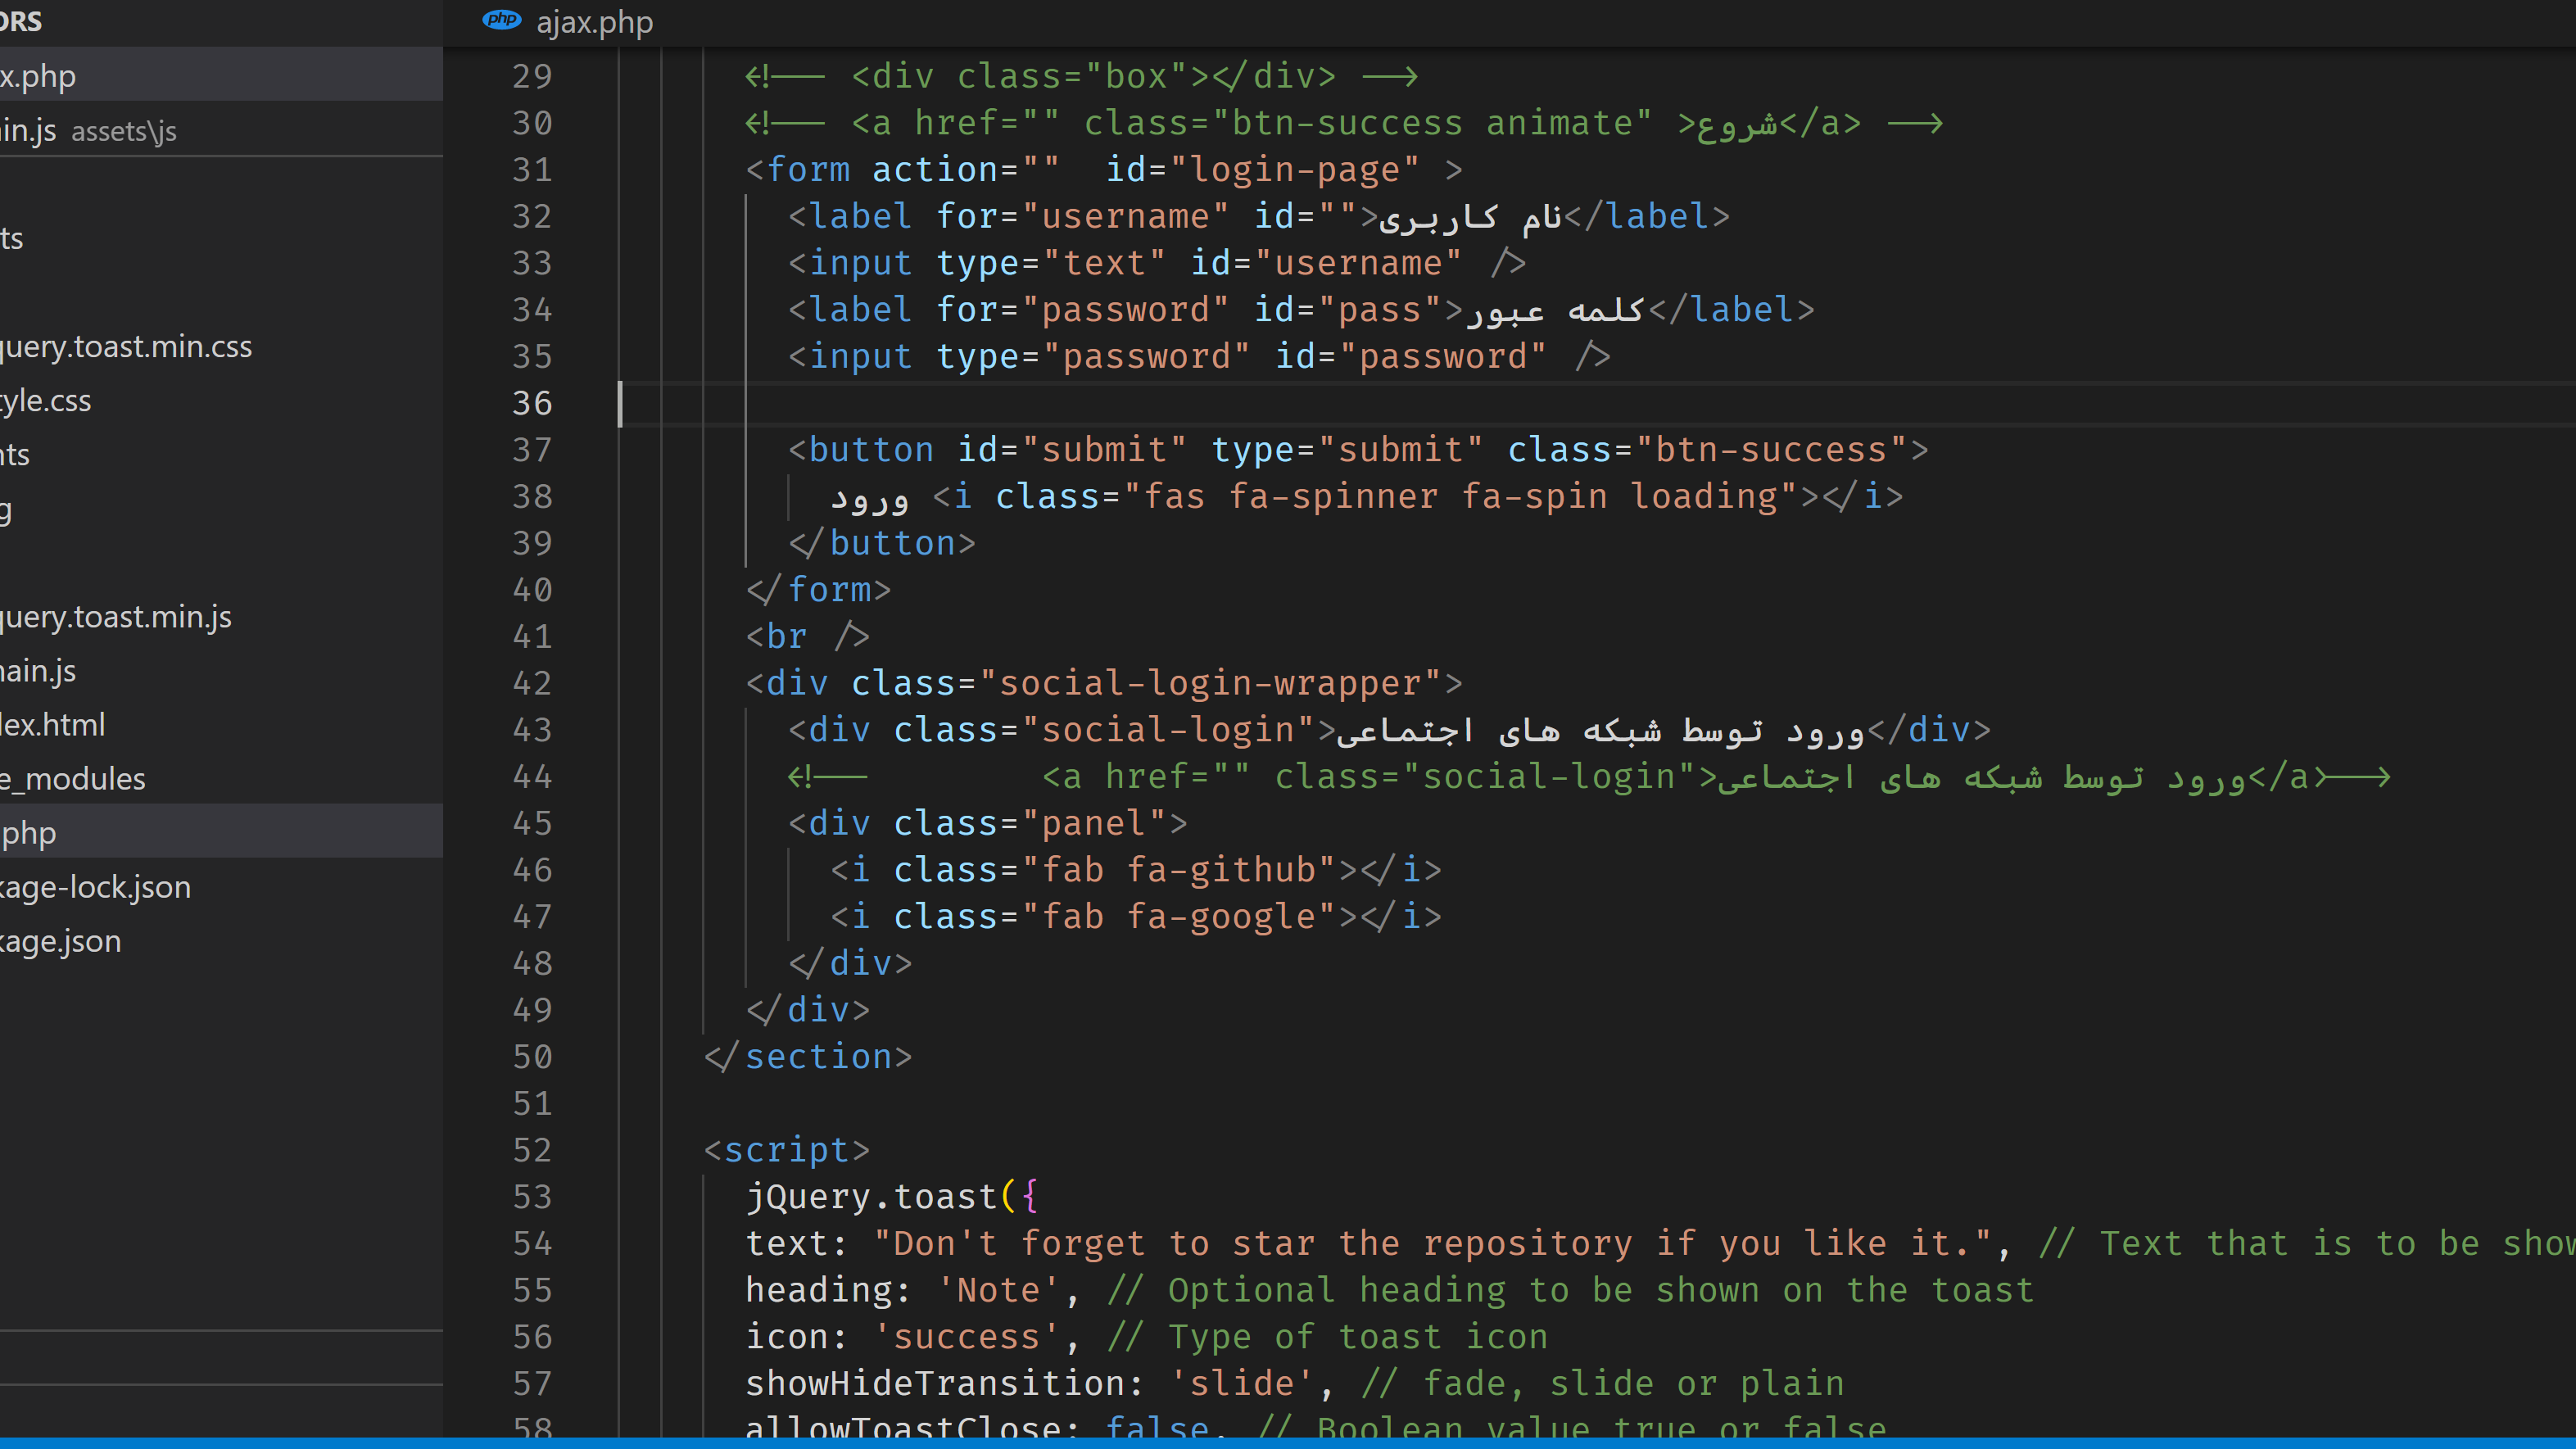This screenshot has height=1449, width=2576.
Task: Select the ajax.php editor tab label
Action: point(594,22)
